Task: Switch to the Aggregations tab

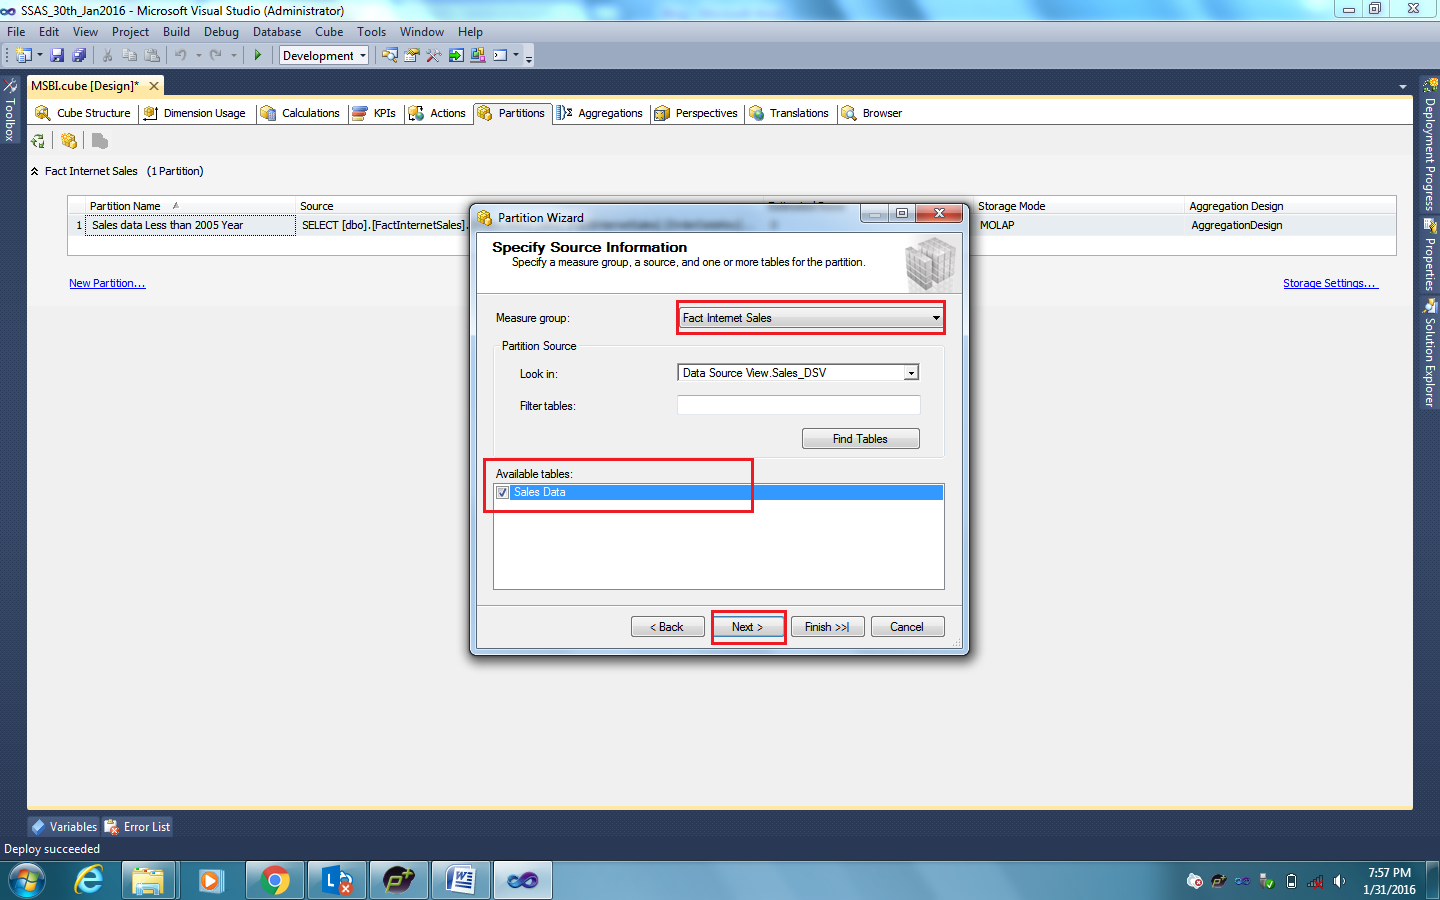Action: click(600, 113)
